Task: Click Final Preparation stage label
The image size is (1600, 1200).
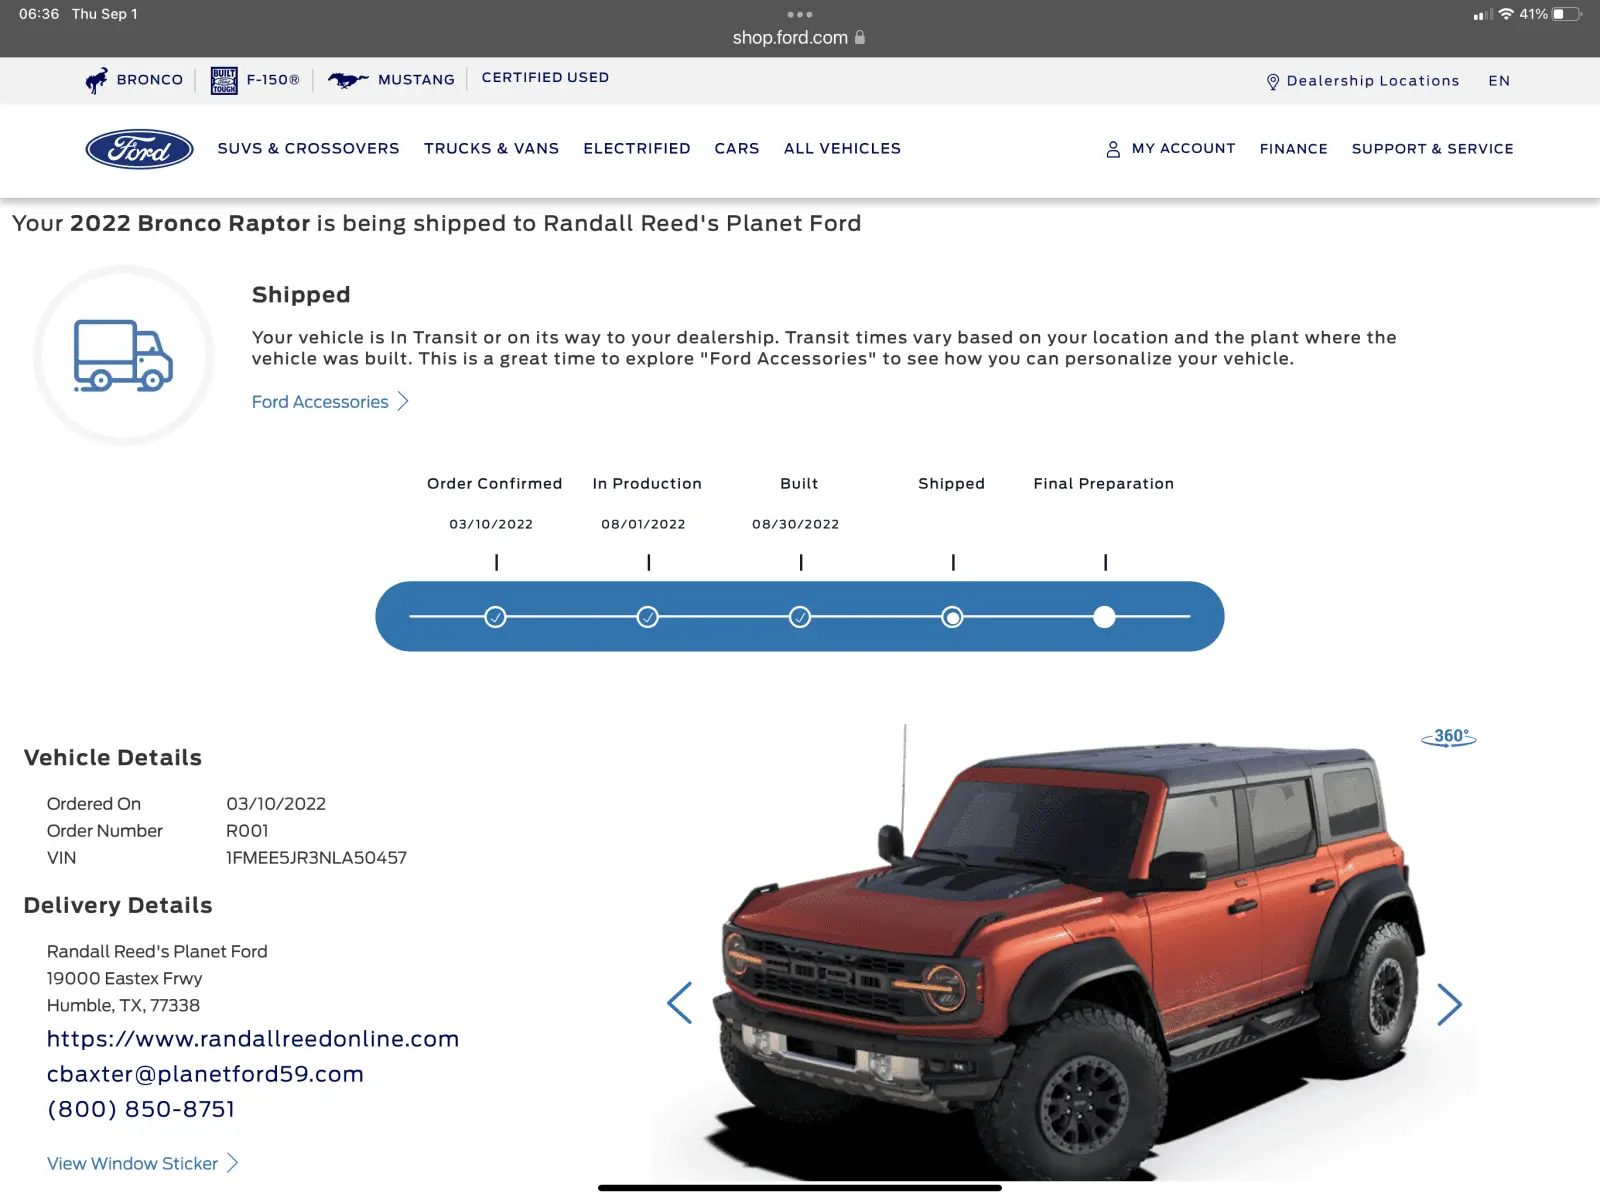Action: [1104, 484]
